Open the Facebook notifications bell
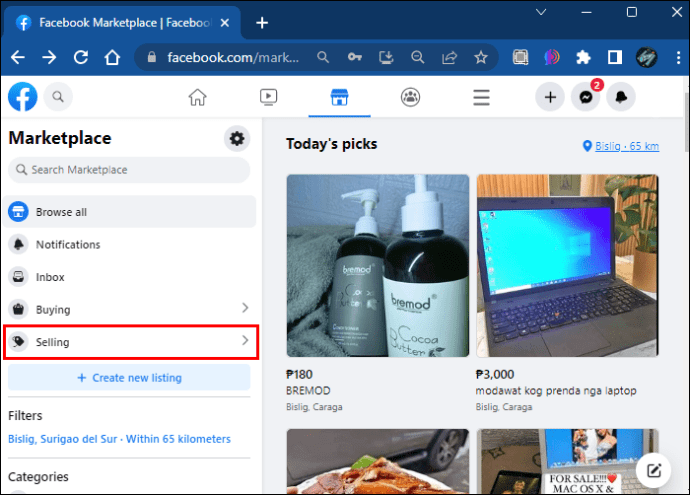Image resolution: width=690 pixels, height=495 pixels. point(621,97)
